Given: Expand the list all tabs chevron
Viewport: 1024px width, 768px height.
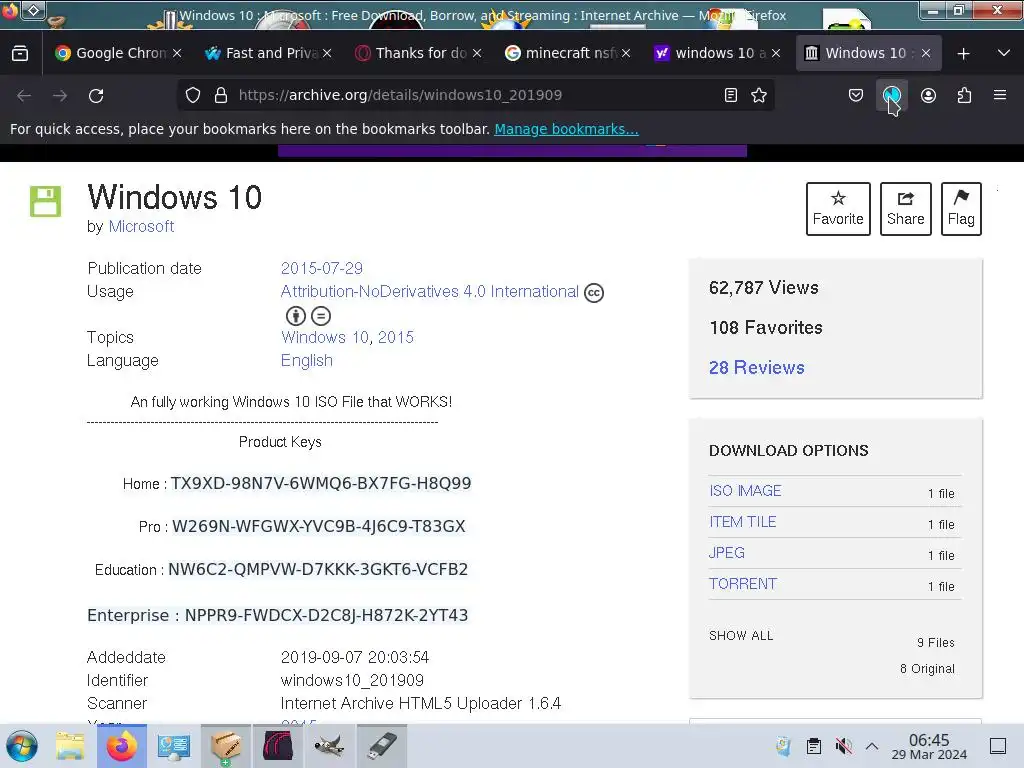Looking at the screenshot, I should [x=1004, y=54].
